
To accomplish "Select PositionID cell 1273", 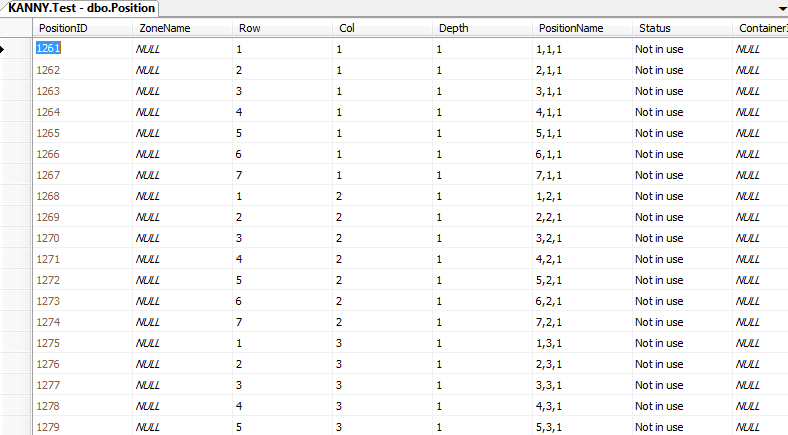I will [x=82, y=301].
